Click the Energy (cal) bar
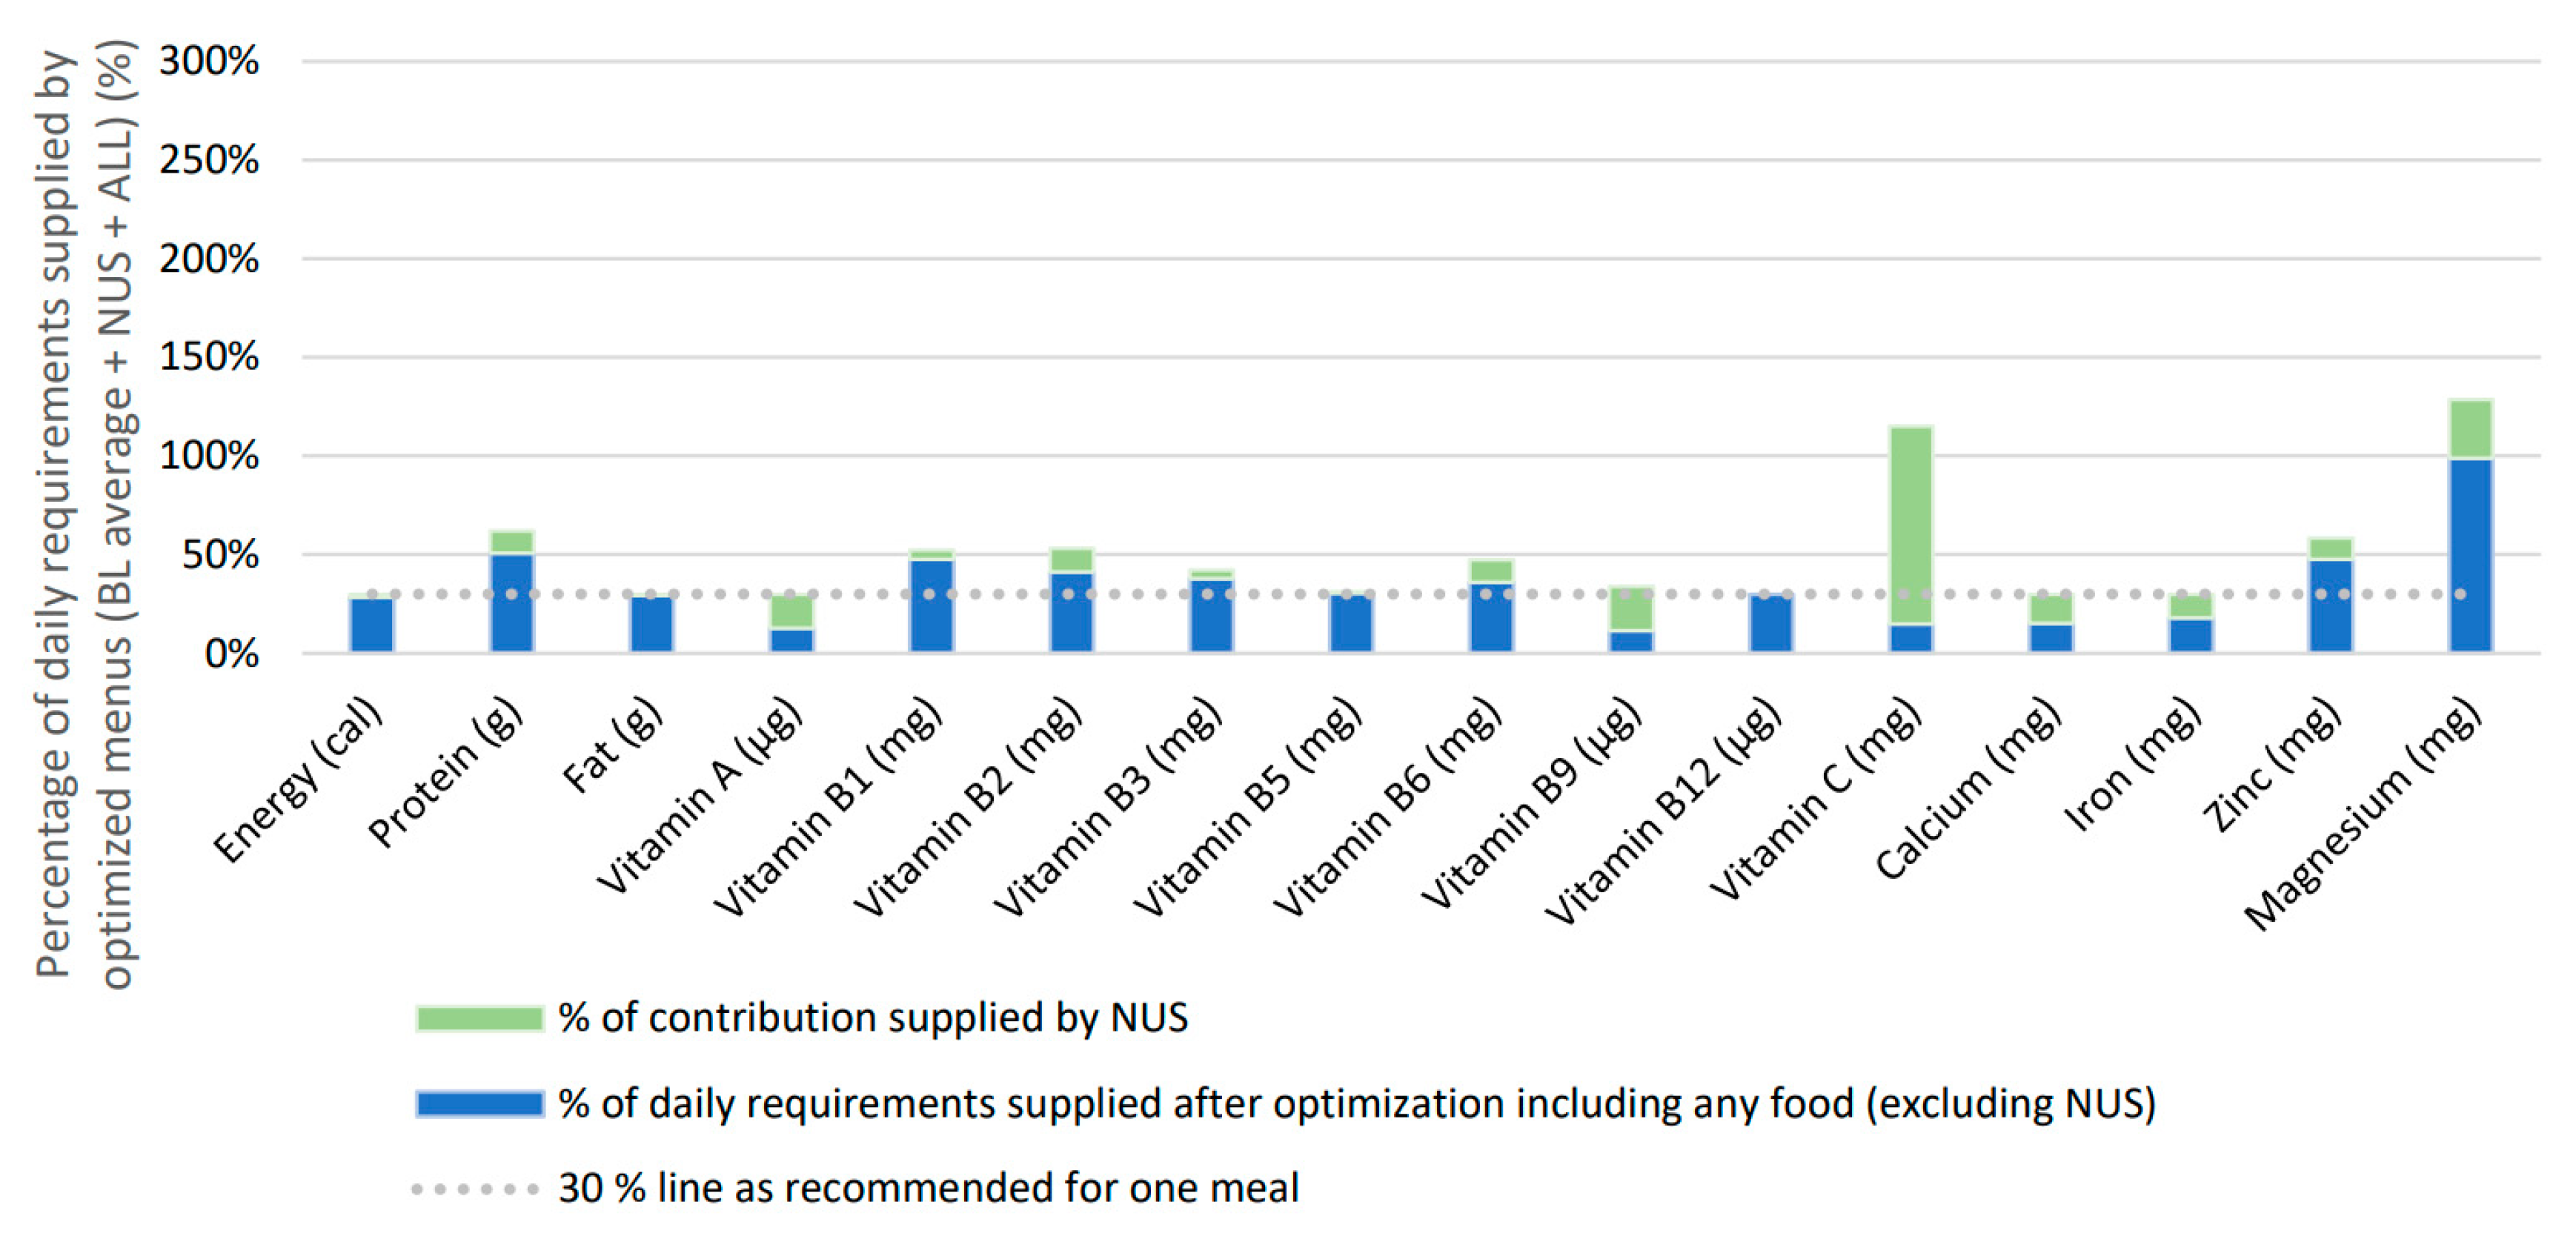 tap(371, 625)
